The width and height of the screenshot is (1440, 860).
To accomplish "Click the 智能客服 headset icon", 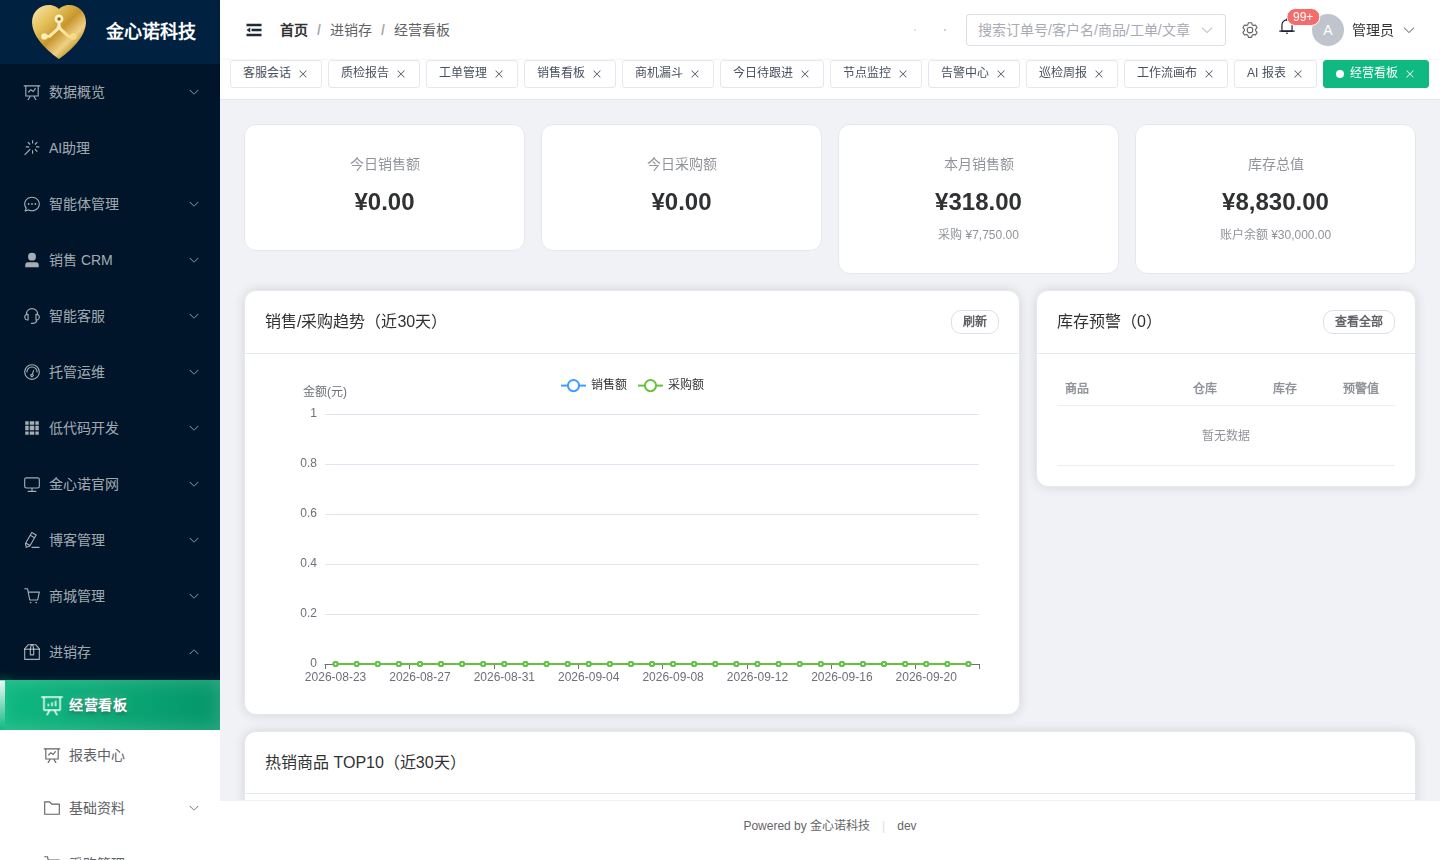I will pyautogui.click(x=32, y=316).
